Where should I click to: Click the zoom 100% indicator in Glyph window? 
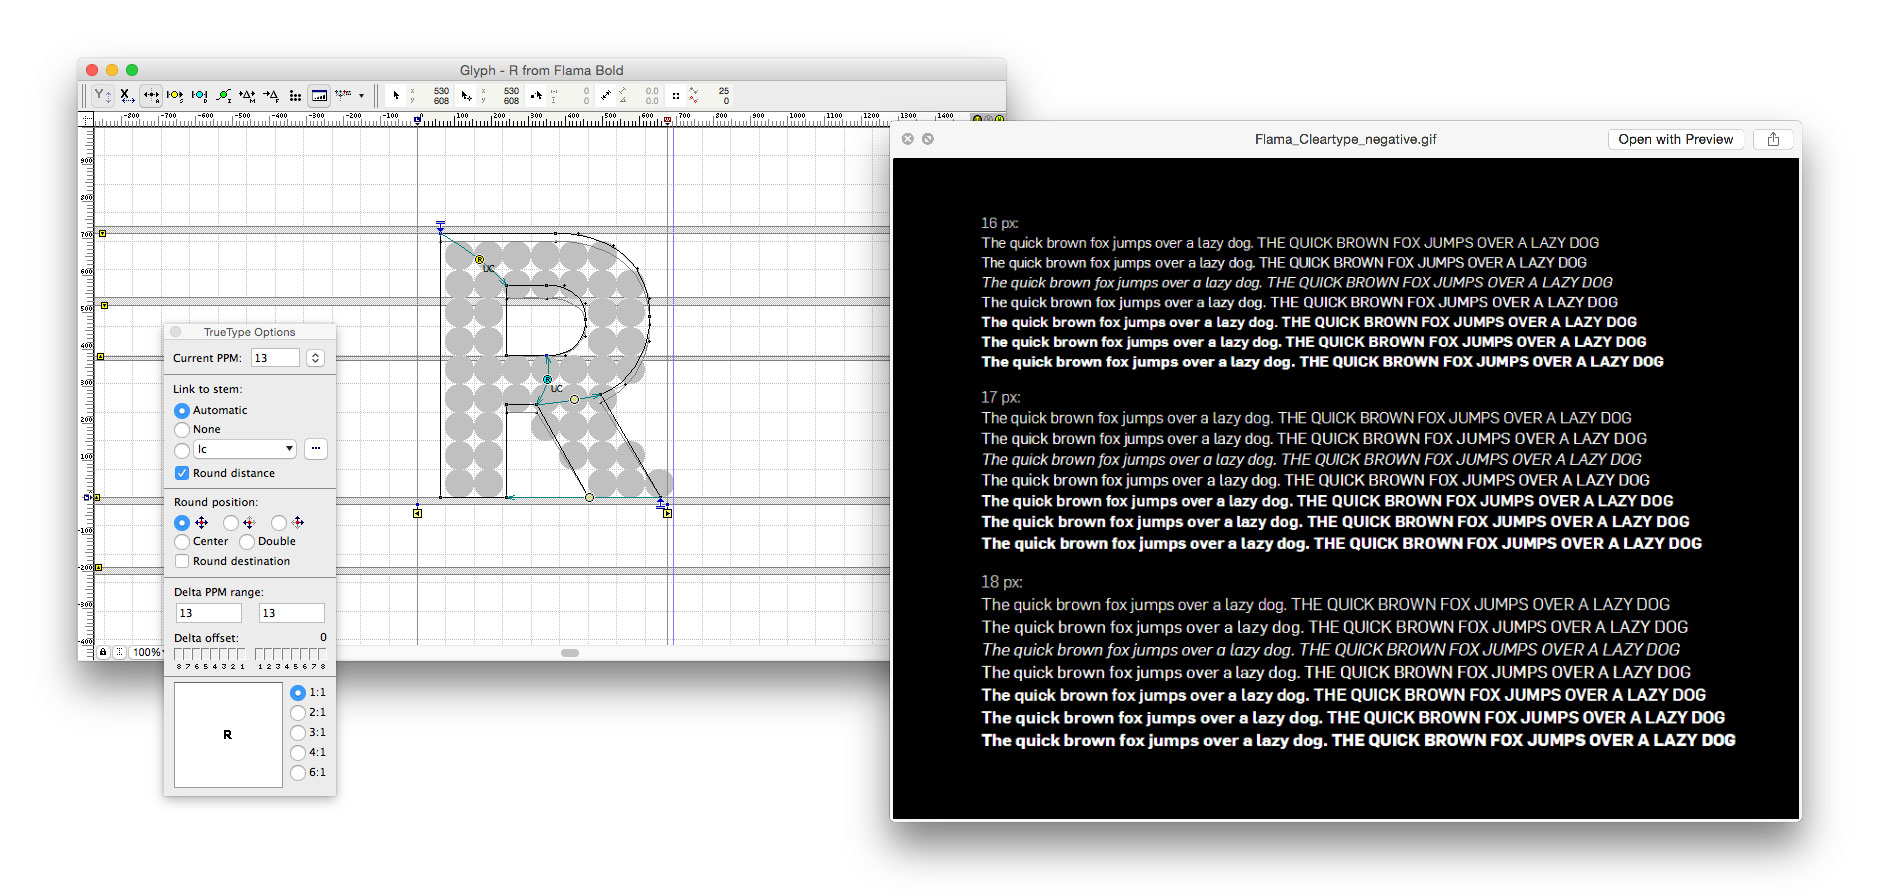click(x=146, y=652)
